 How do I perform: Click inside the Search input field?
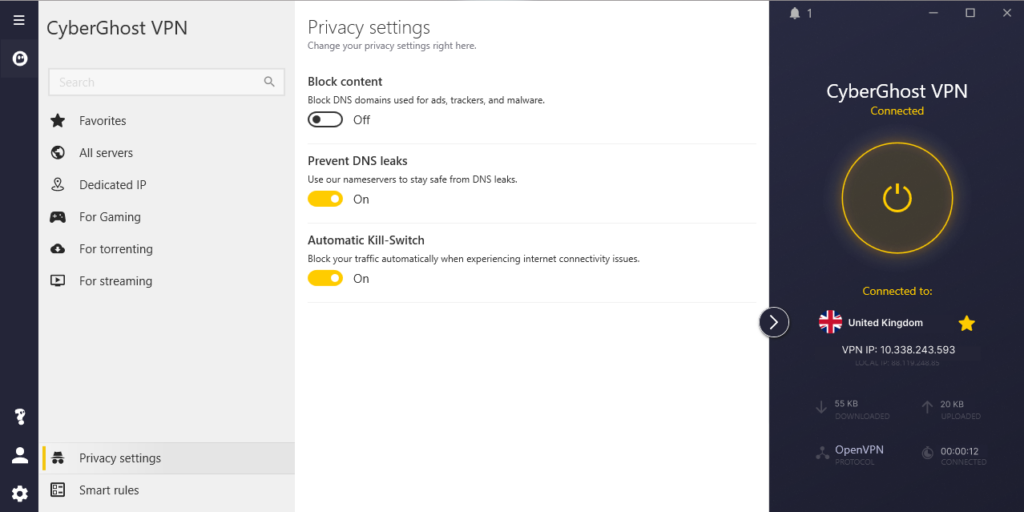pyautogui.click(x=167, y=82)
